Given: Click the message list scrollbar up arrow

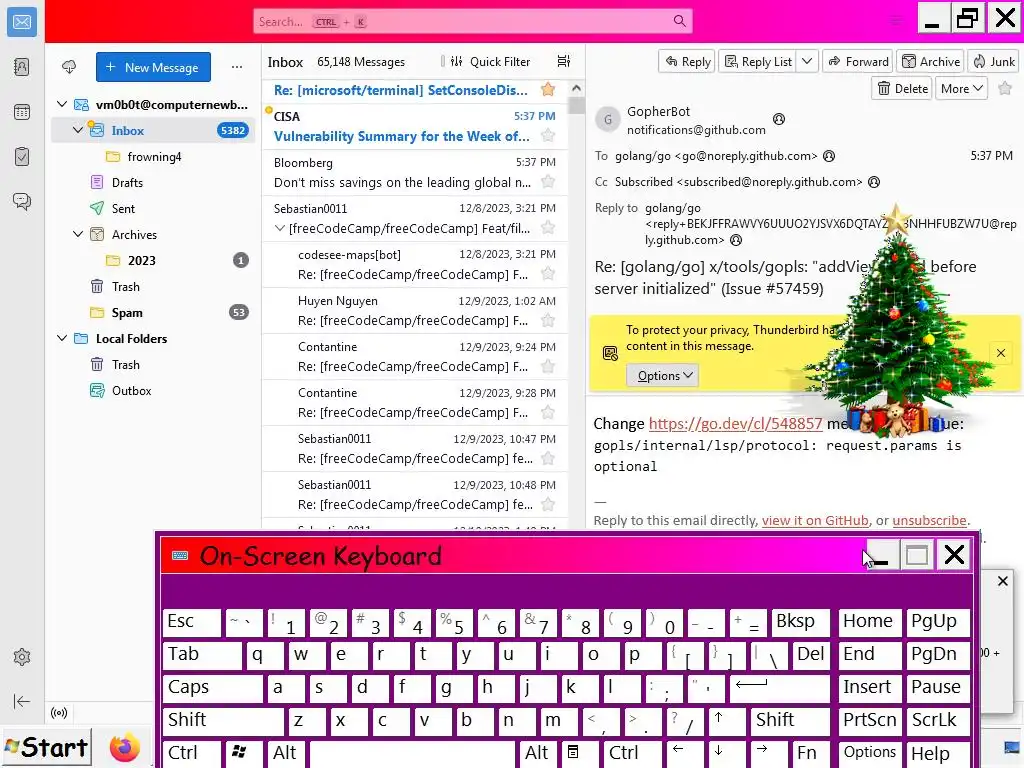Looking at the screenshot, I should coord(575,88).
